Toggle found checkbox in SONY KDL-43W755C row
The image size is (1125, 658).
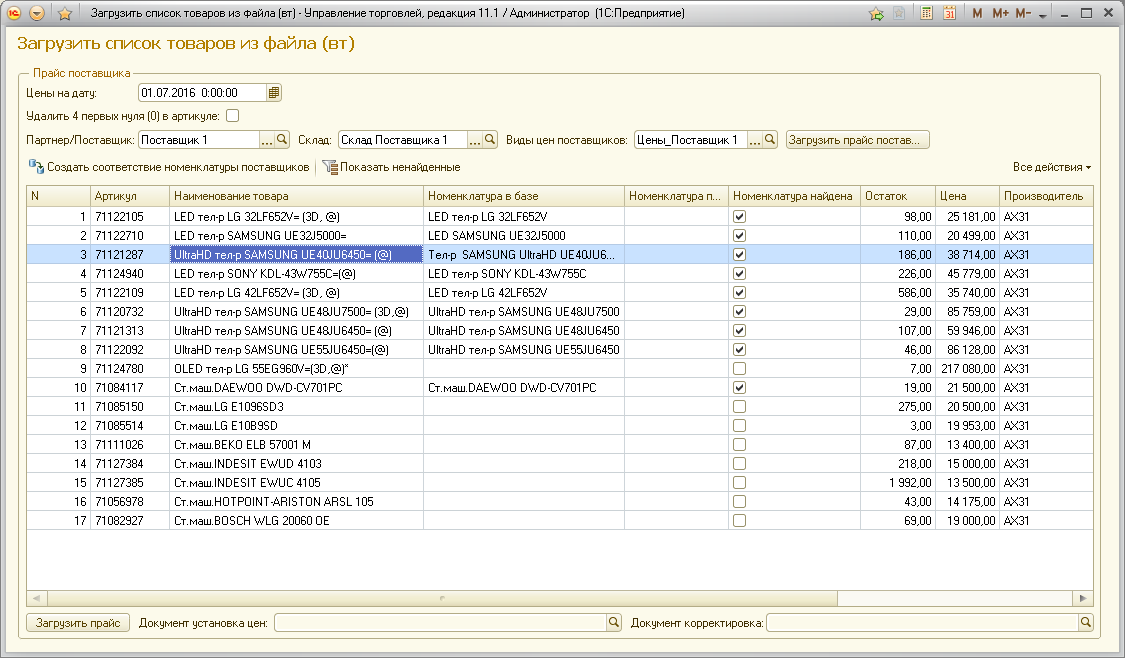pos(739,273)
